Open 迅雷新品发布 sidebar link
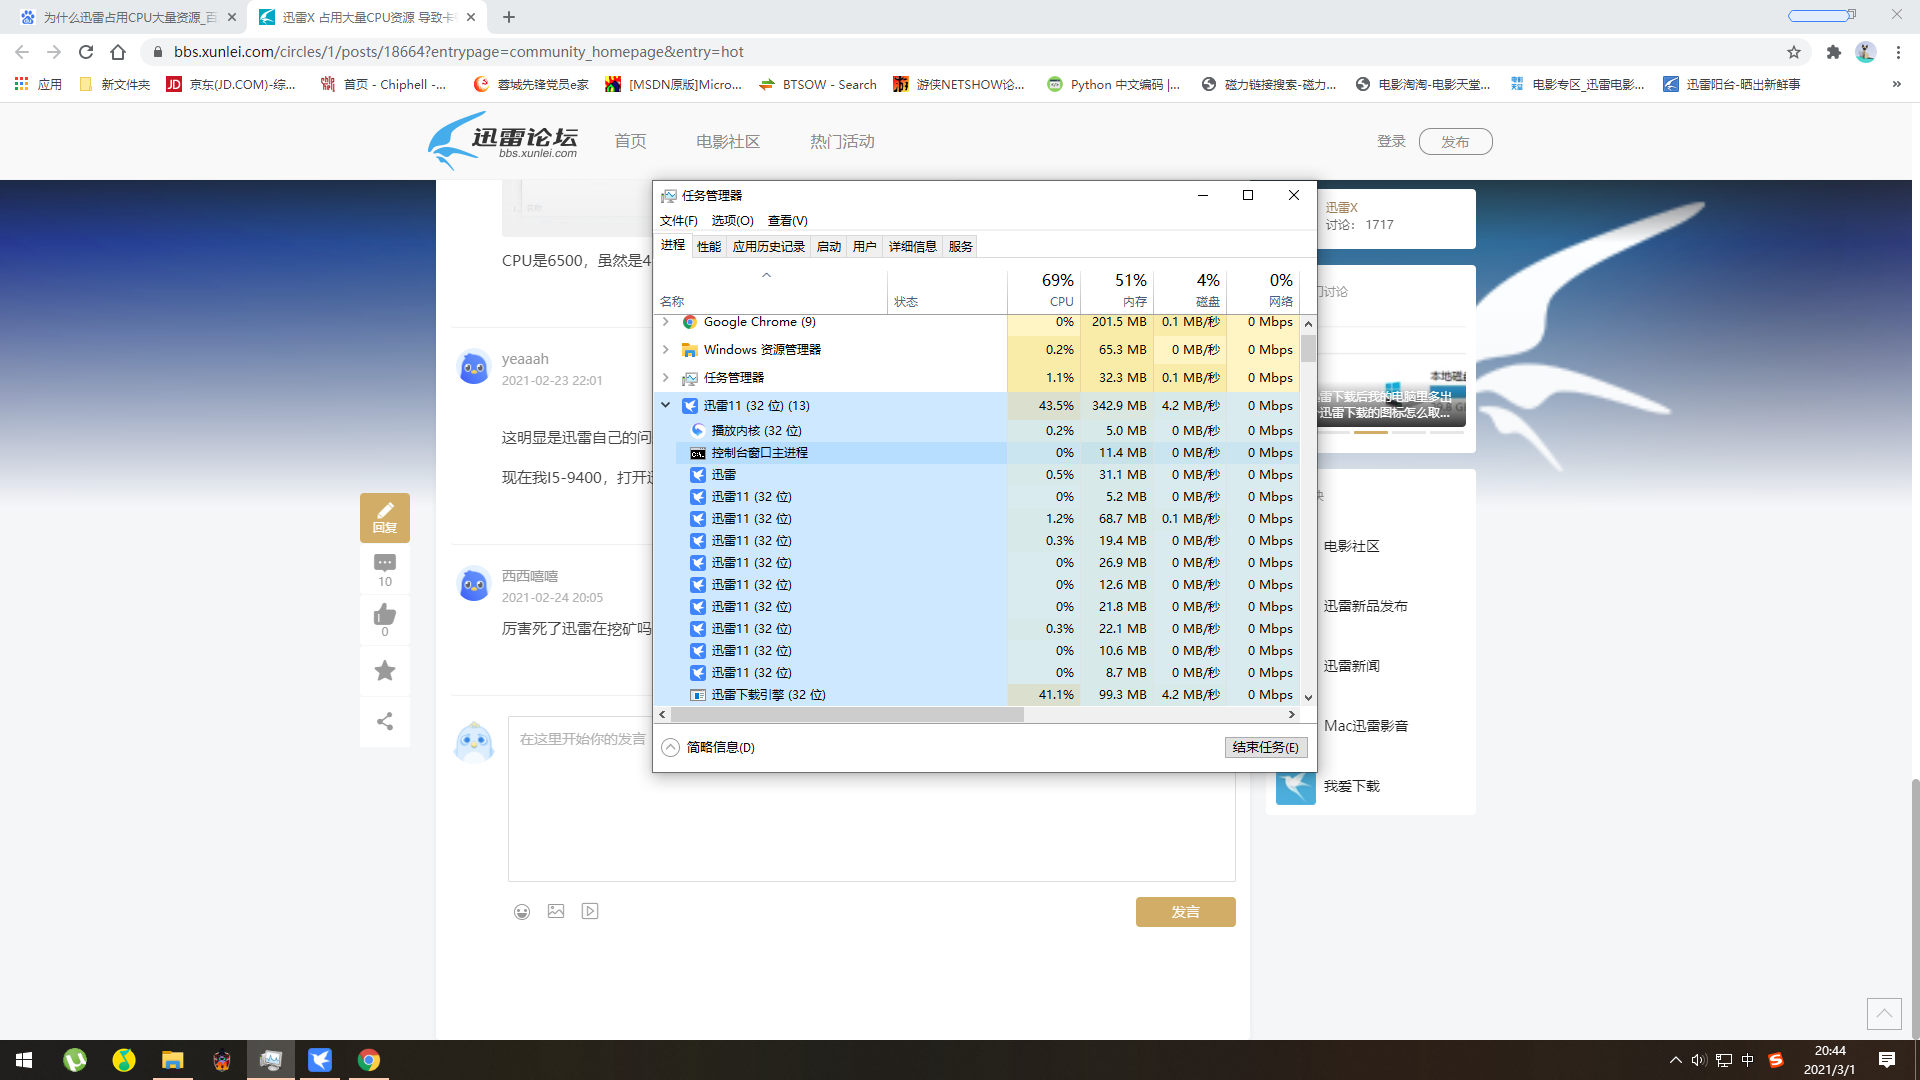This screenshot has width=1920, height=1080. click(x=1365, y=606)
